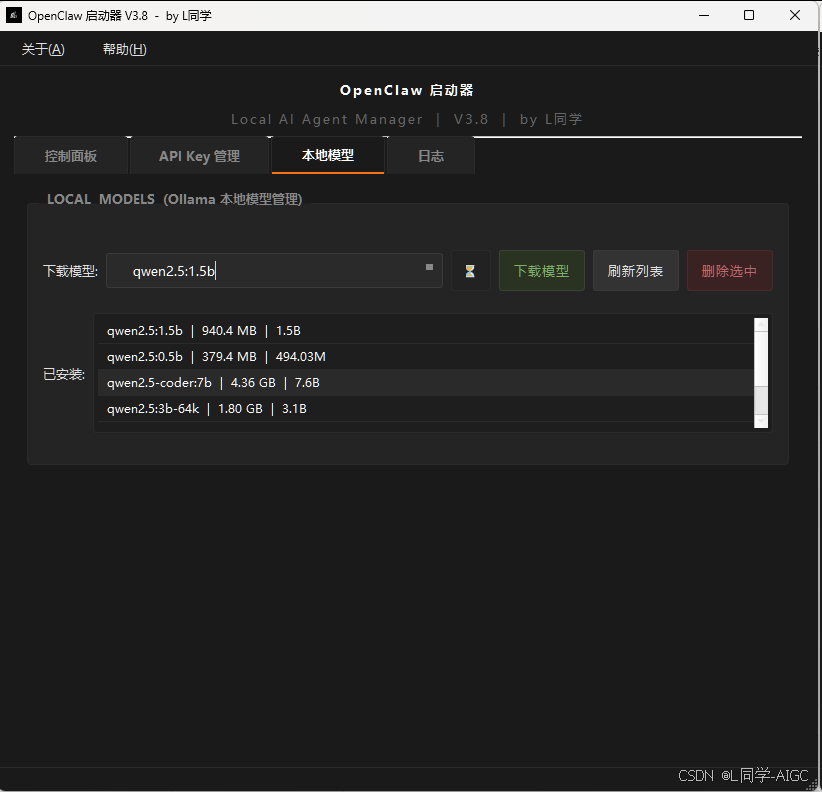Click the hourglass icon button
This screenshot has height=792, width=822.
click(x=470, y=270)
